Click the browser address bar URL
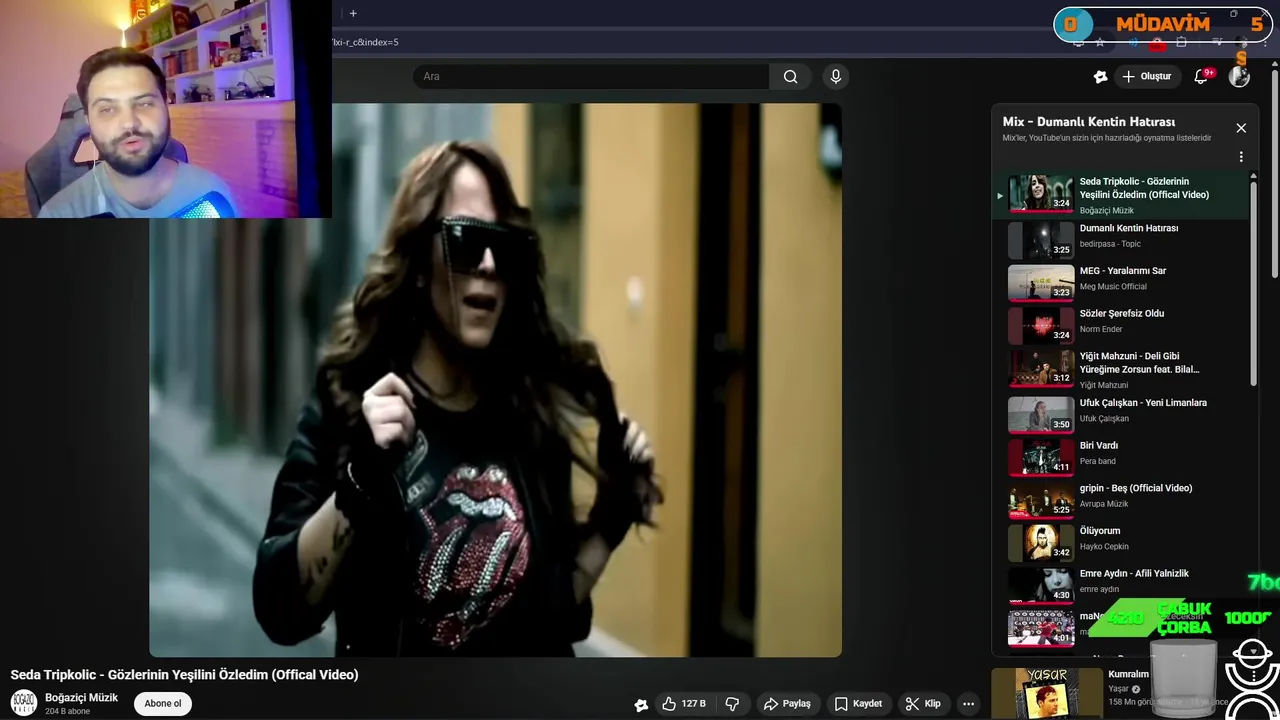 click(365, 42)
